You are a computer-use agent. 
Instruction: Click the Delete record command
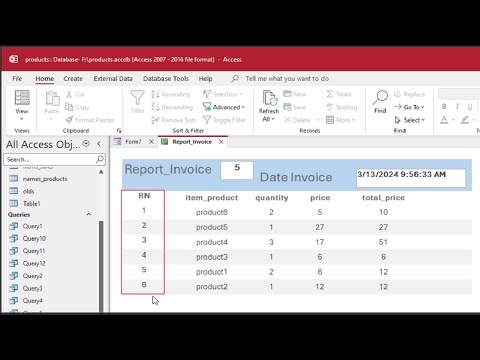pyautogui.click(x=297, y=120)
